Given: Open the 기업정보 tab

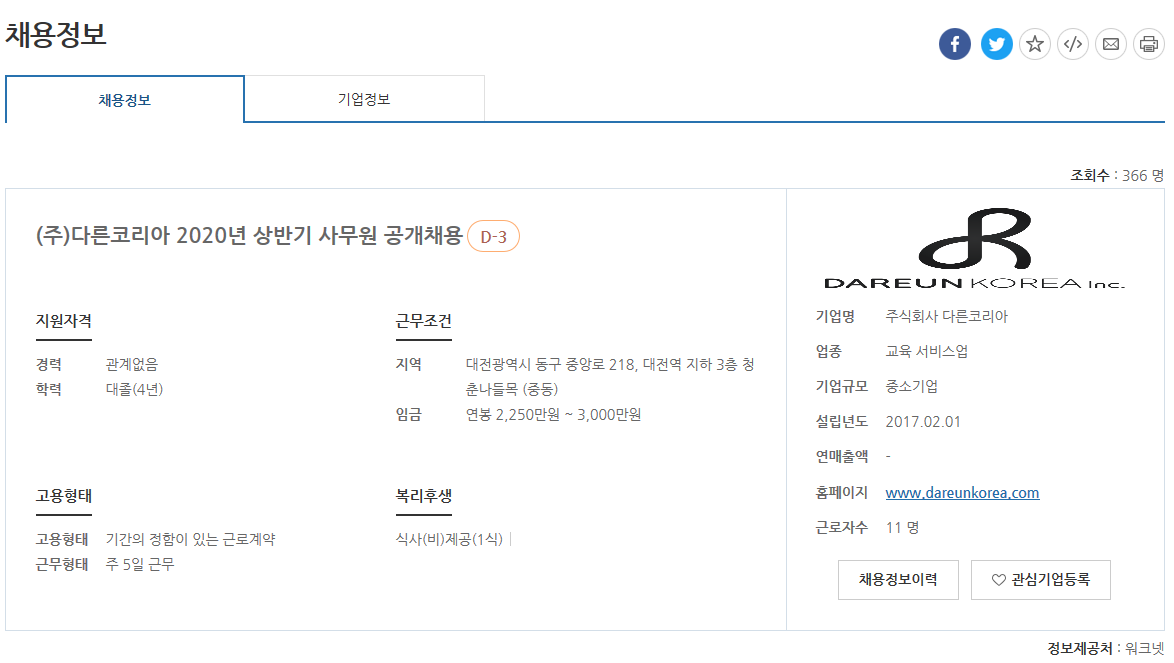Looking at the screenshot, I should click(x=364, y=99).
